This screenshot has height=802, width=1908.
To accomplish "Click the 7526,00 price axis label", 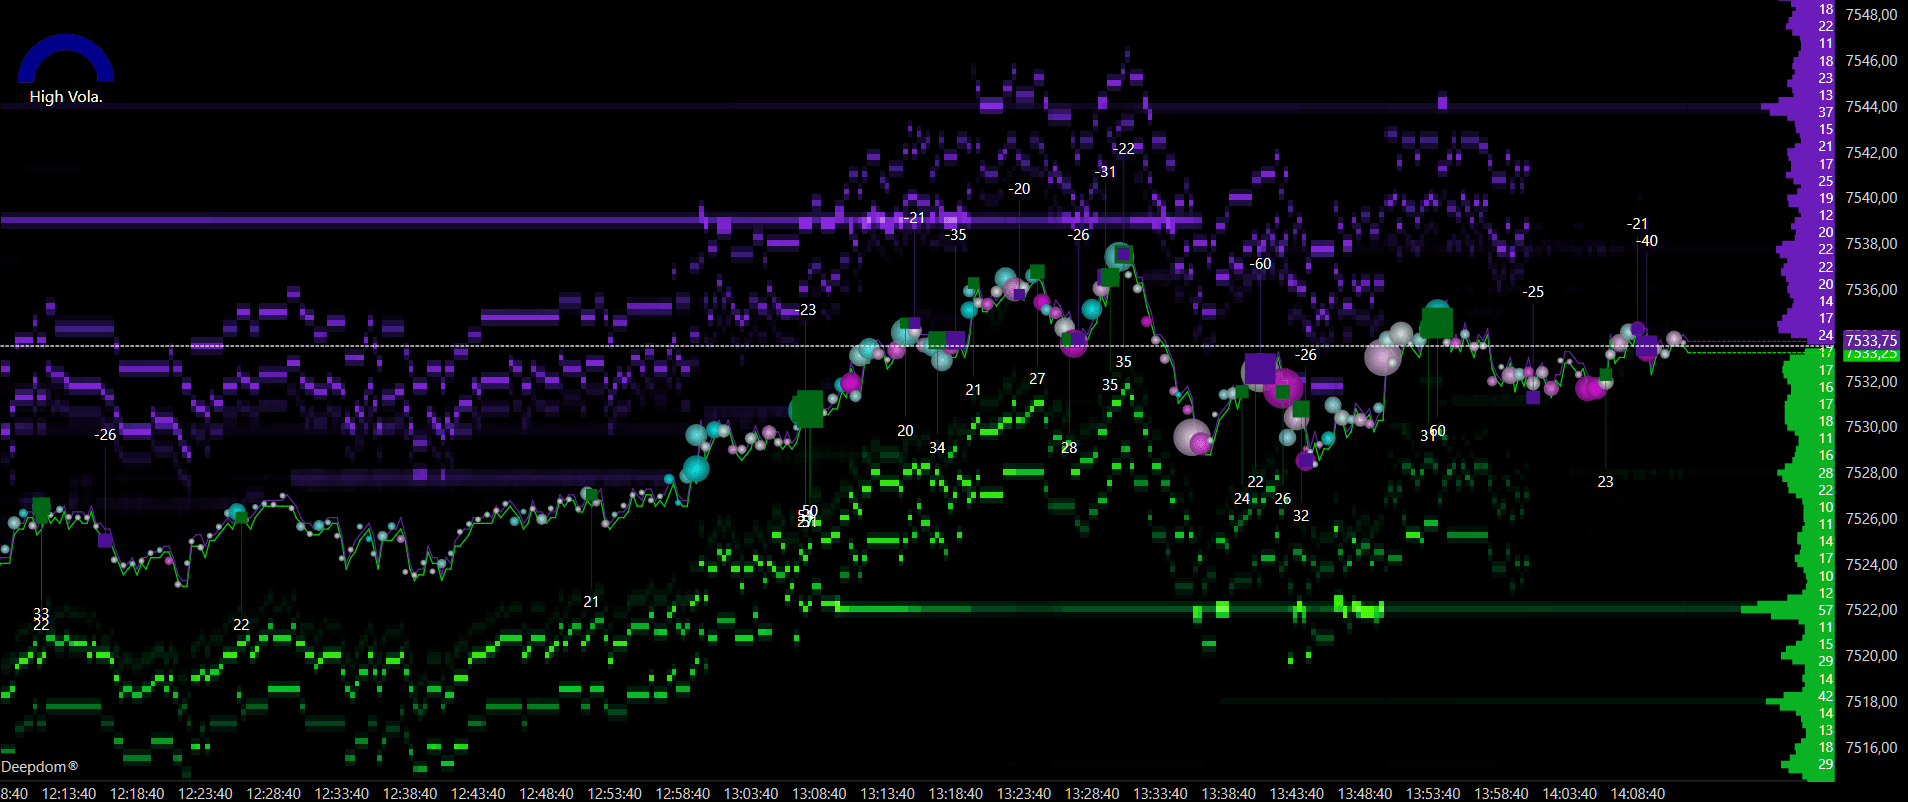I will click(x=1871, y=519).
